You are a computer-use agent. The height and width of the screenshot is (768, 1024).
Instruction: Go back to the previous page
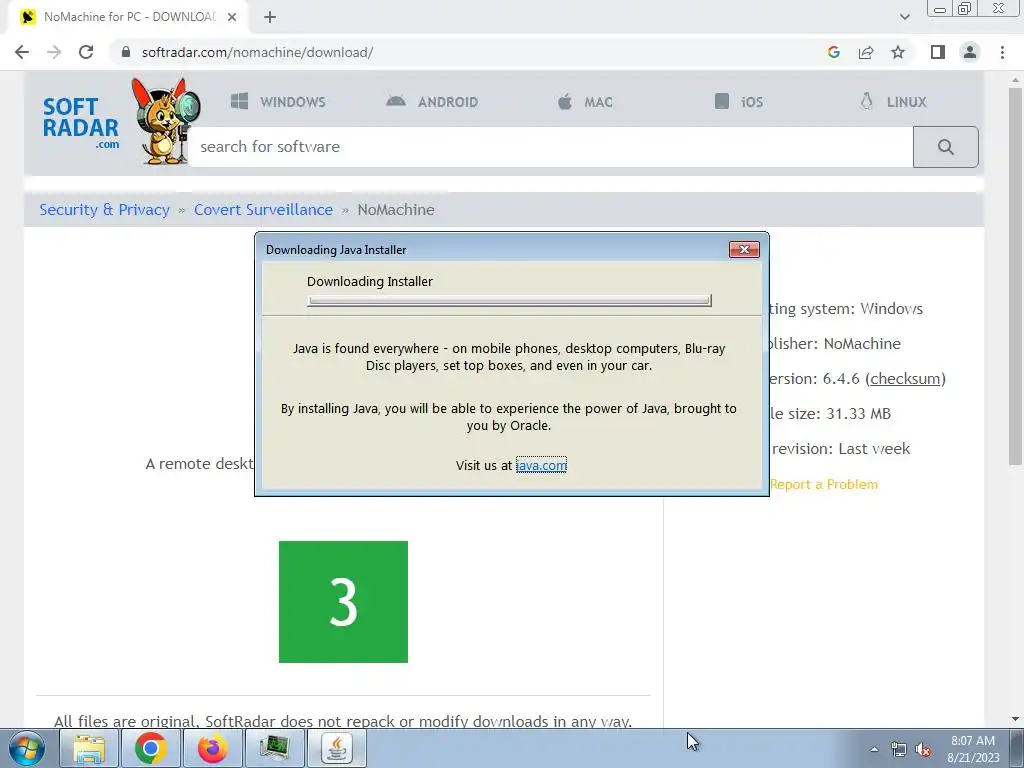click(x=22, y=52)
